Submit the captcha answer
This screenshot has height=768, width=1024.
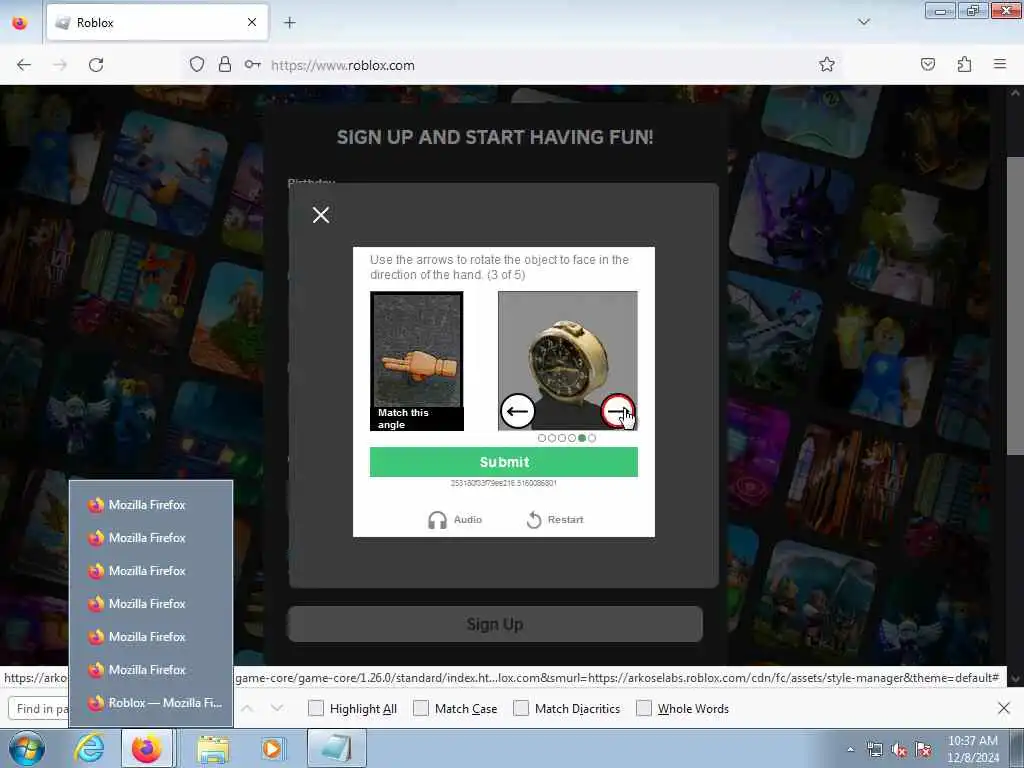pyautogui.click(x=504, y=462)
